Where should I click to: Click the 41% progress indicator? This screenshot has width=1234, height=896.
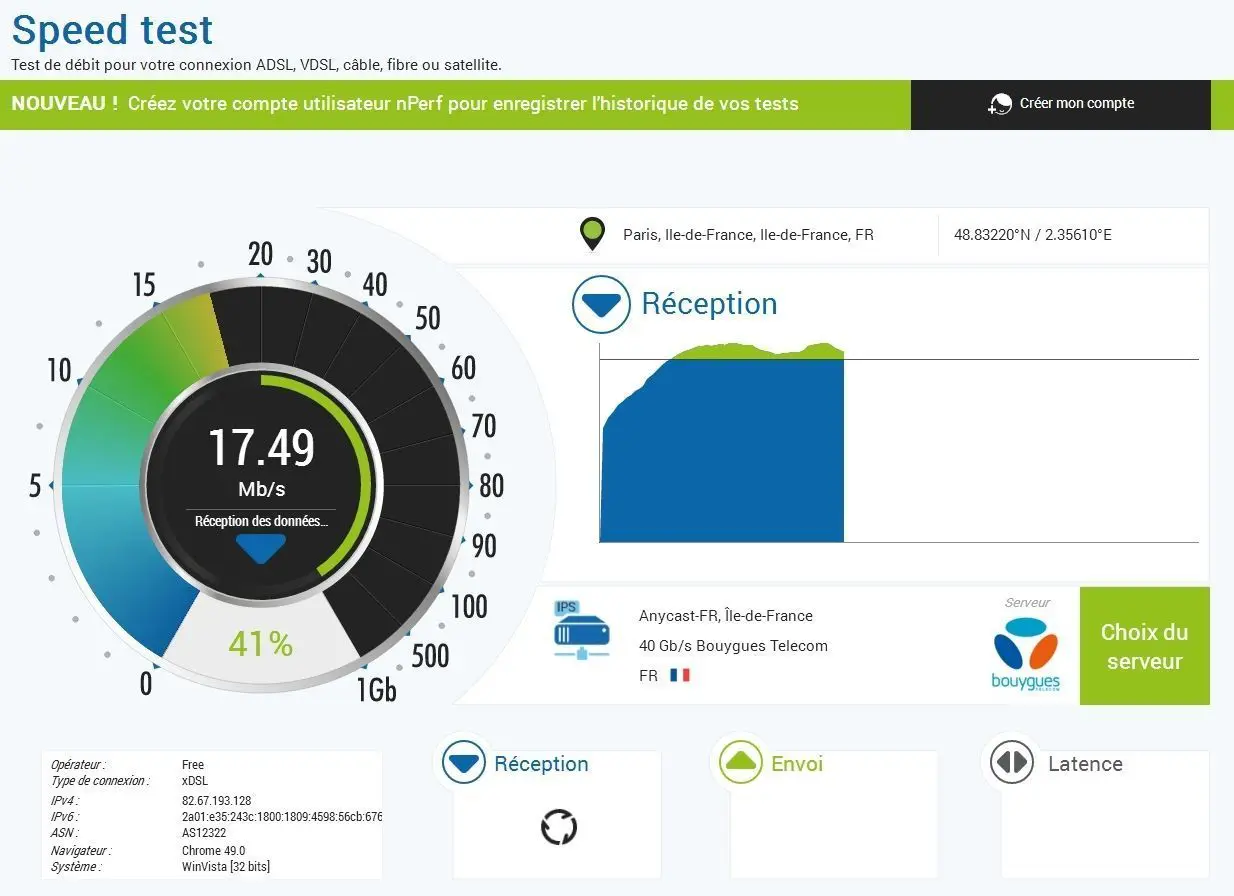tap(260, 644)
